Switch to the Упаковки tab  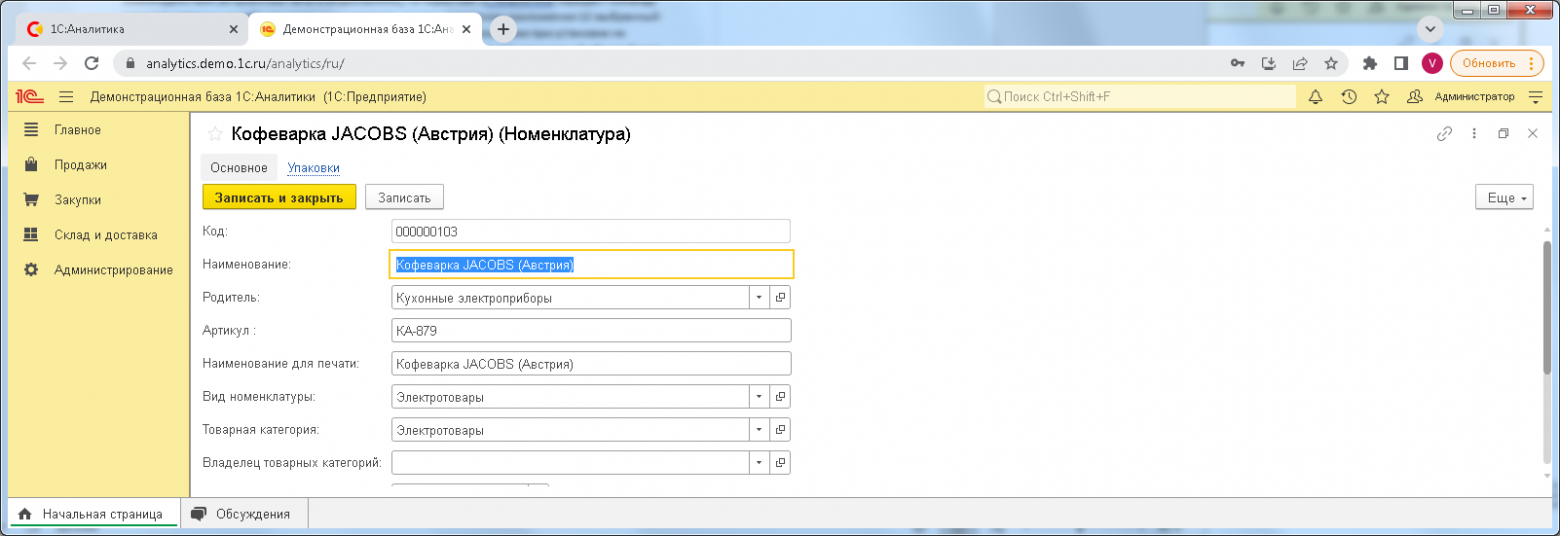point(313,168)
